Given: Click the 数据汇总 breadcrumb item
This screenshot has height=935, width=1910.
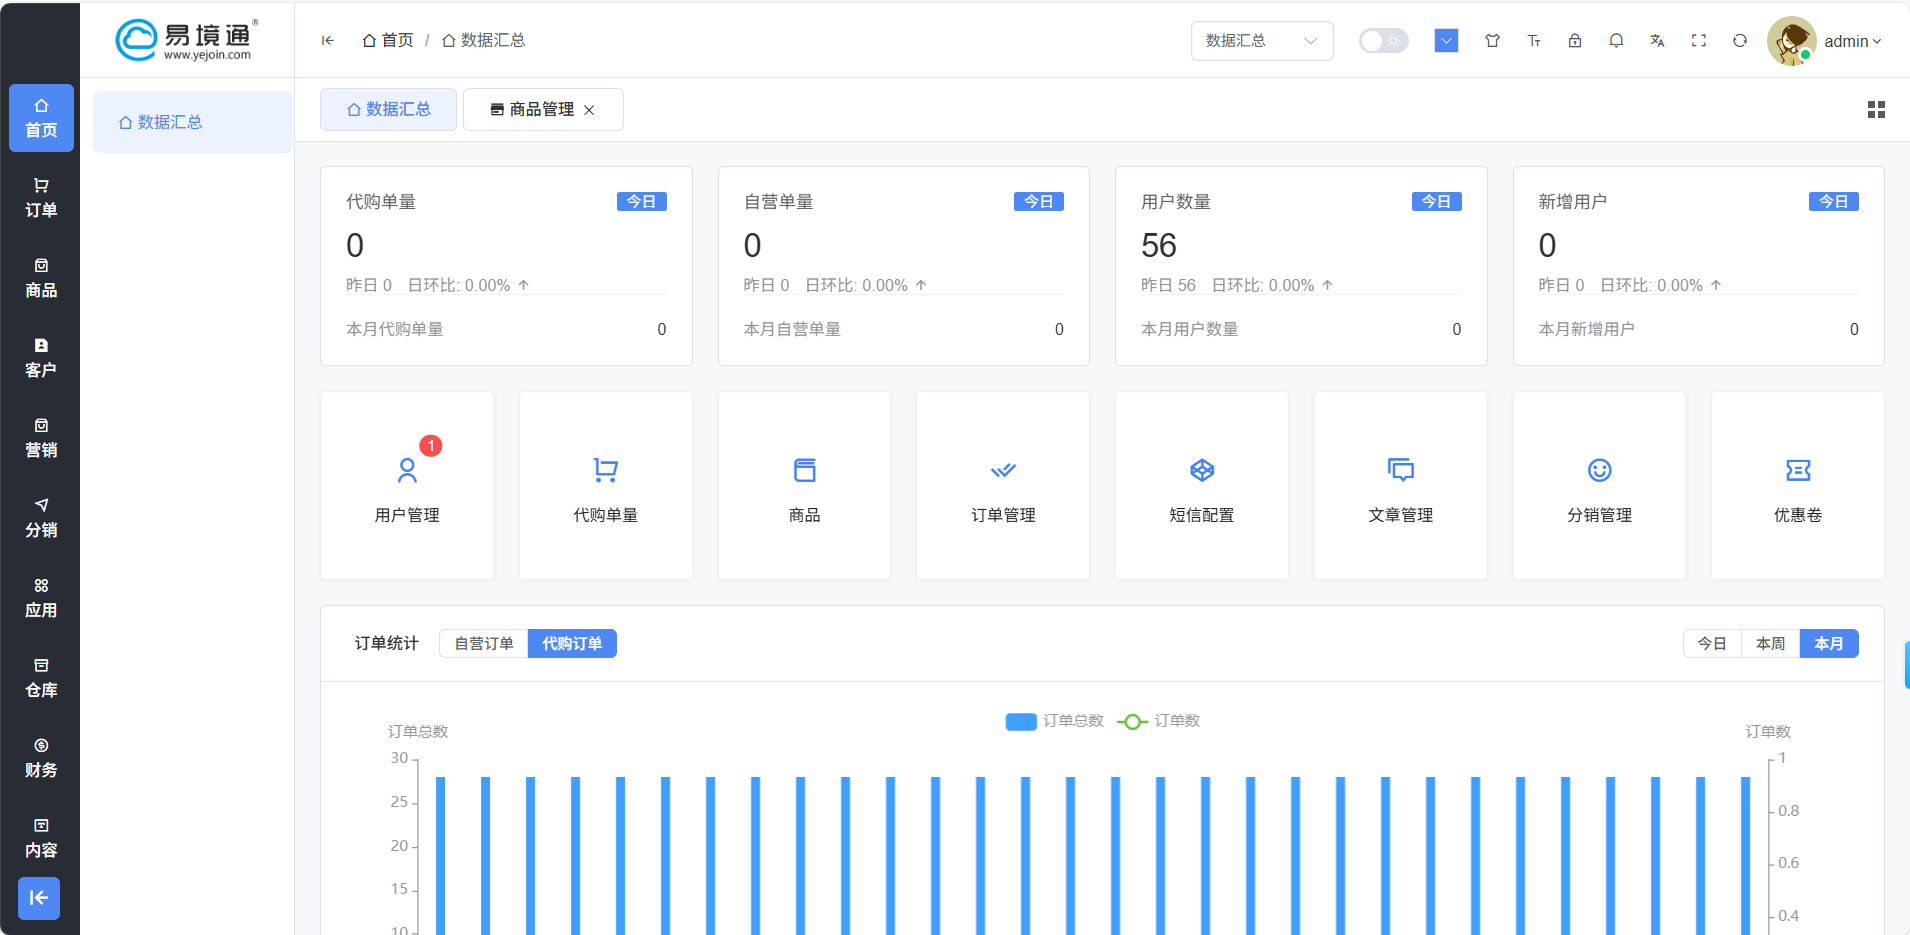Looking at the screenshot, I should pyautogui.click(x=484, y=40).
